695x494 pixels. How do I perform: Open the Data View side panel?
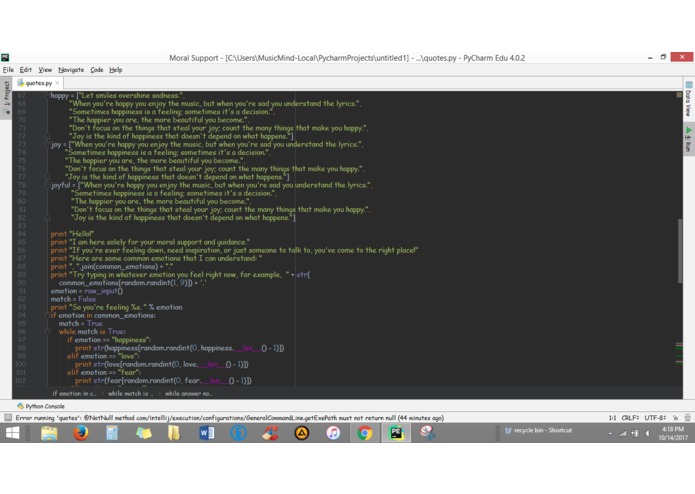688,100
